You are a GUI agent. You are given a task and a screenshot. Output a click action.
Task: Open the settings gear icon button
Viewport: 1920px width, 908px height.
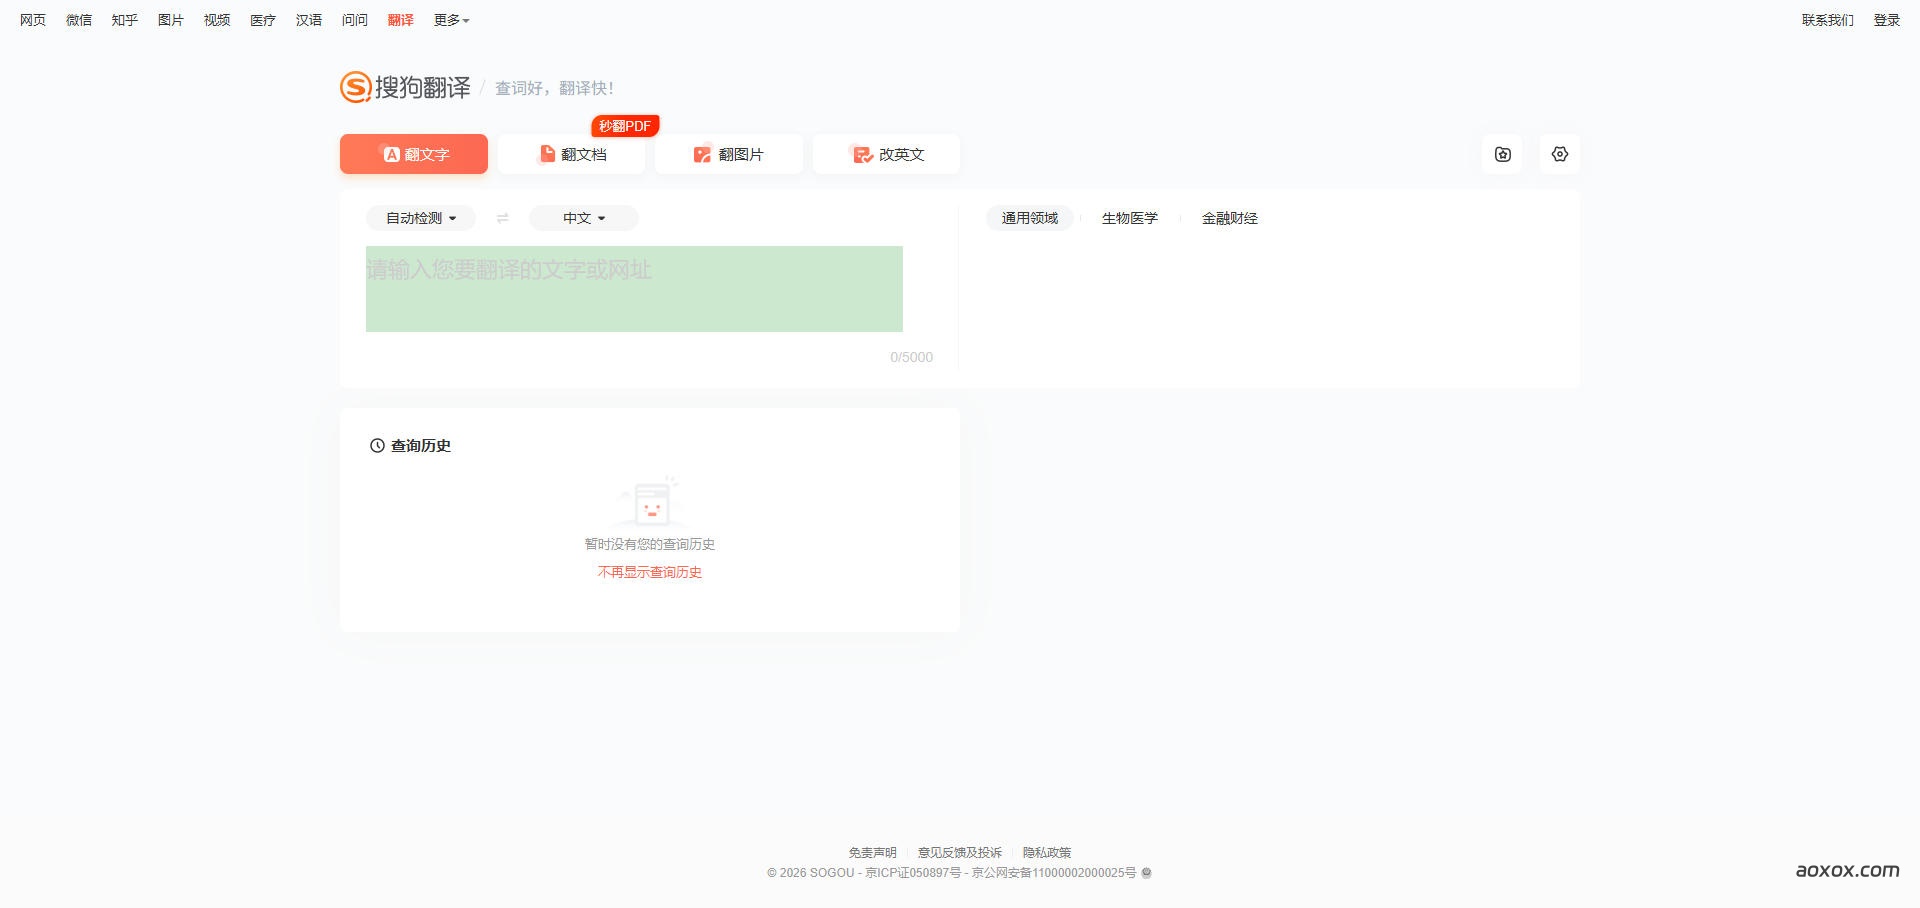pos(1559,154)
